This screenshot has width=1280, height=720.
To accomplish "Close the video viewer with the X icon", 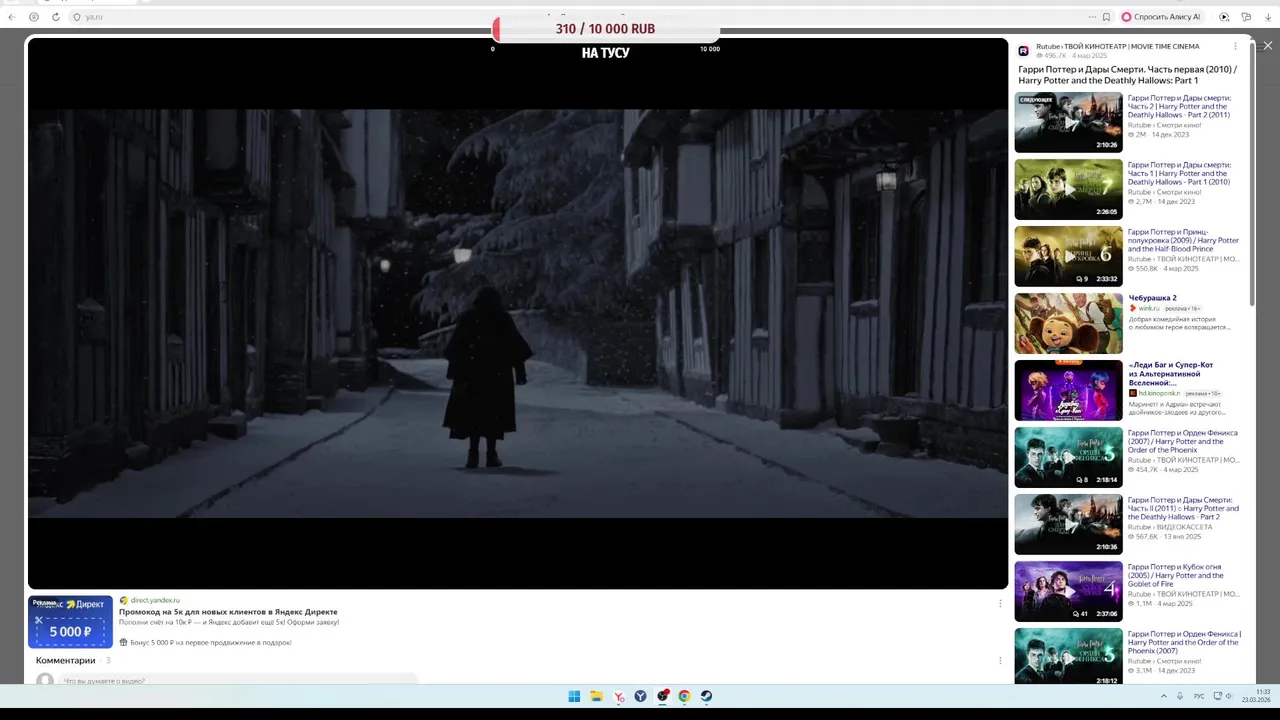I will pos(1267,46).
